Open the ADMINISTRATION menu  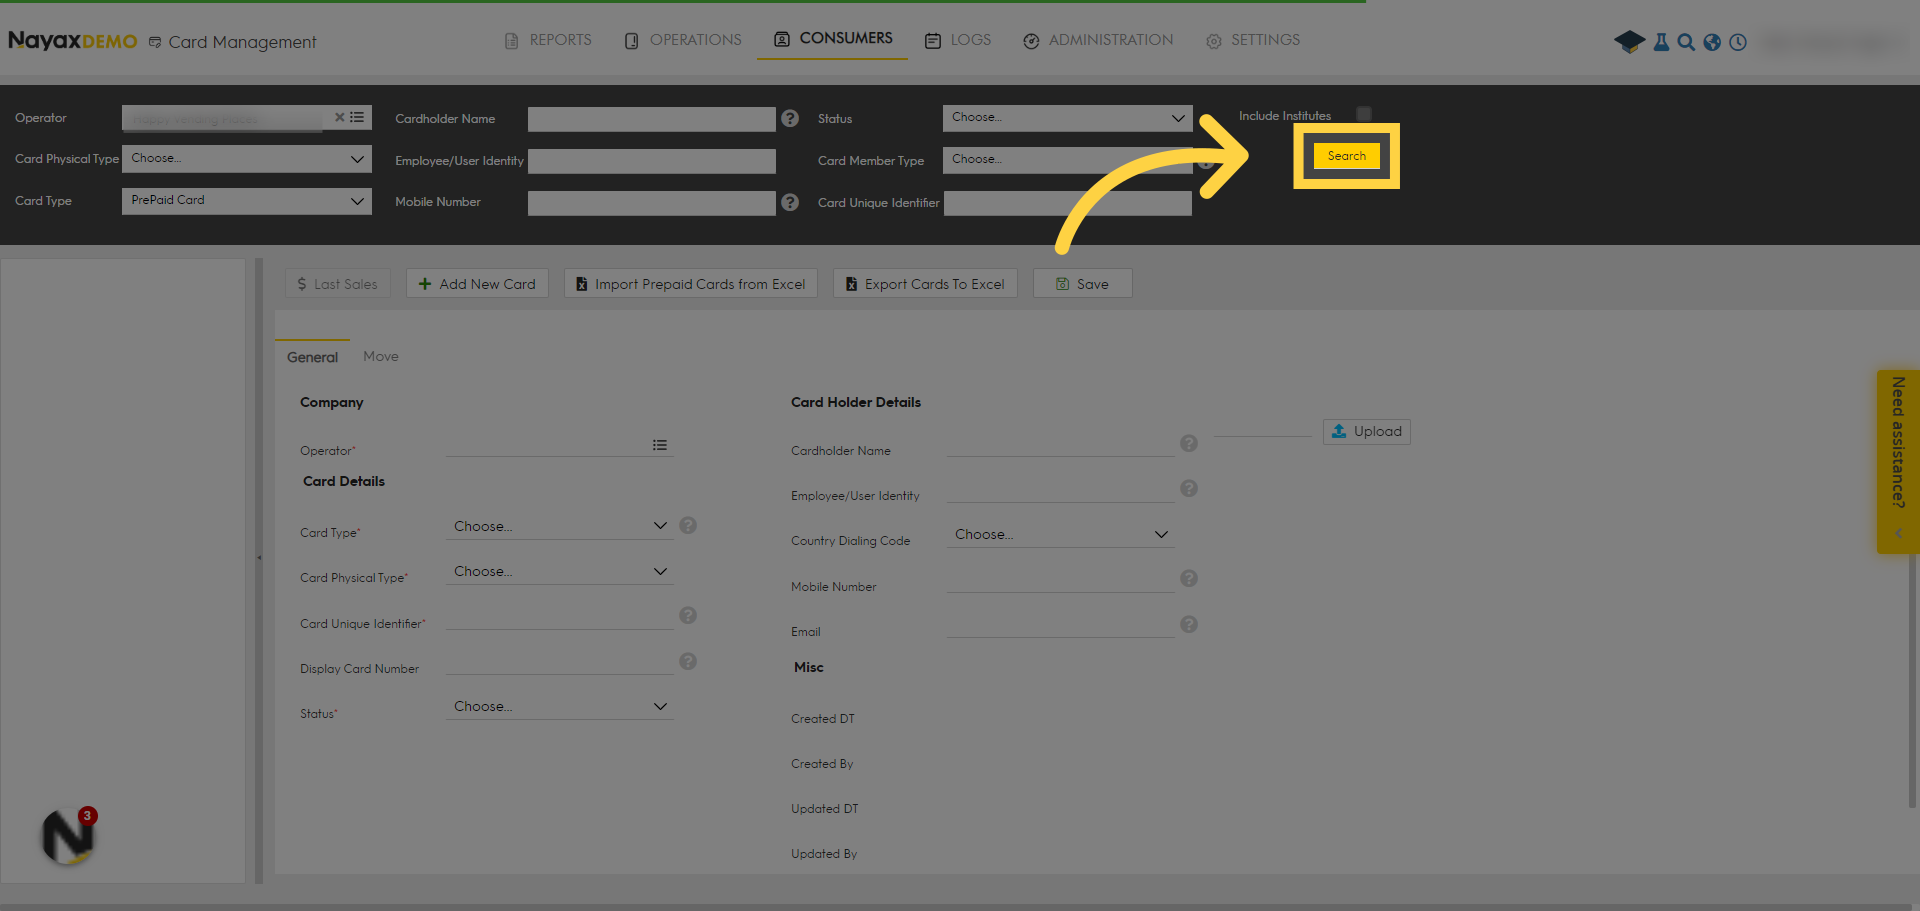coord(1098,40)
